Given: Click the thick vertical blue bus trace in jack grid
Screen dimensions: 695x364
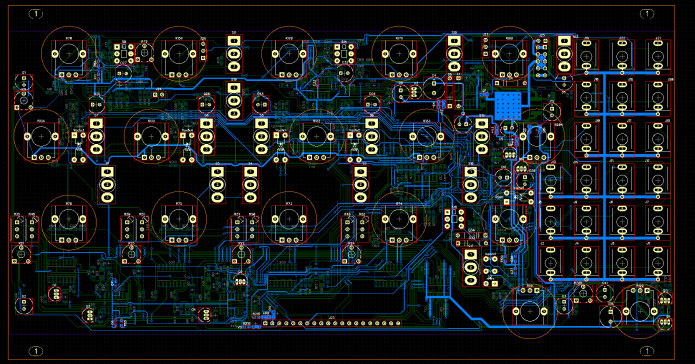Looking at the screenshot, I should tap(604, 175).
